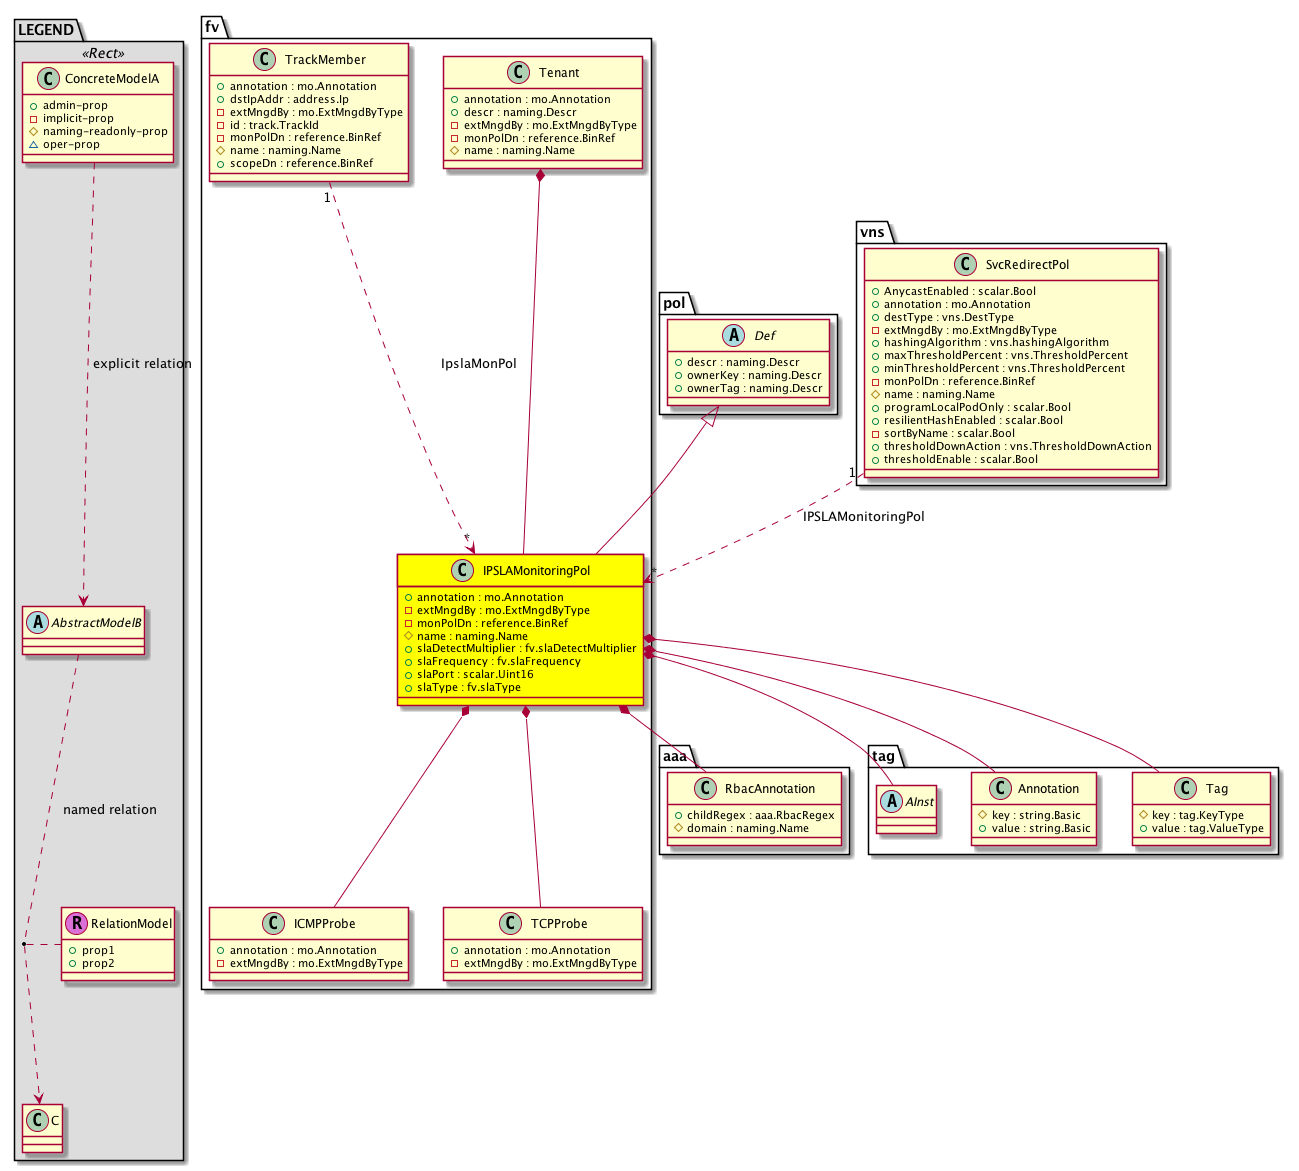The image size is (1299, 1171).
Task: Click the Tenant class circle icon
Action: pyautogui.click(x=518, y=72)
